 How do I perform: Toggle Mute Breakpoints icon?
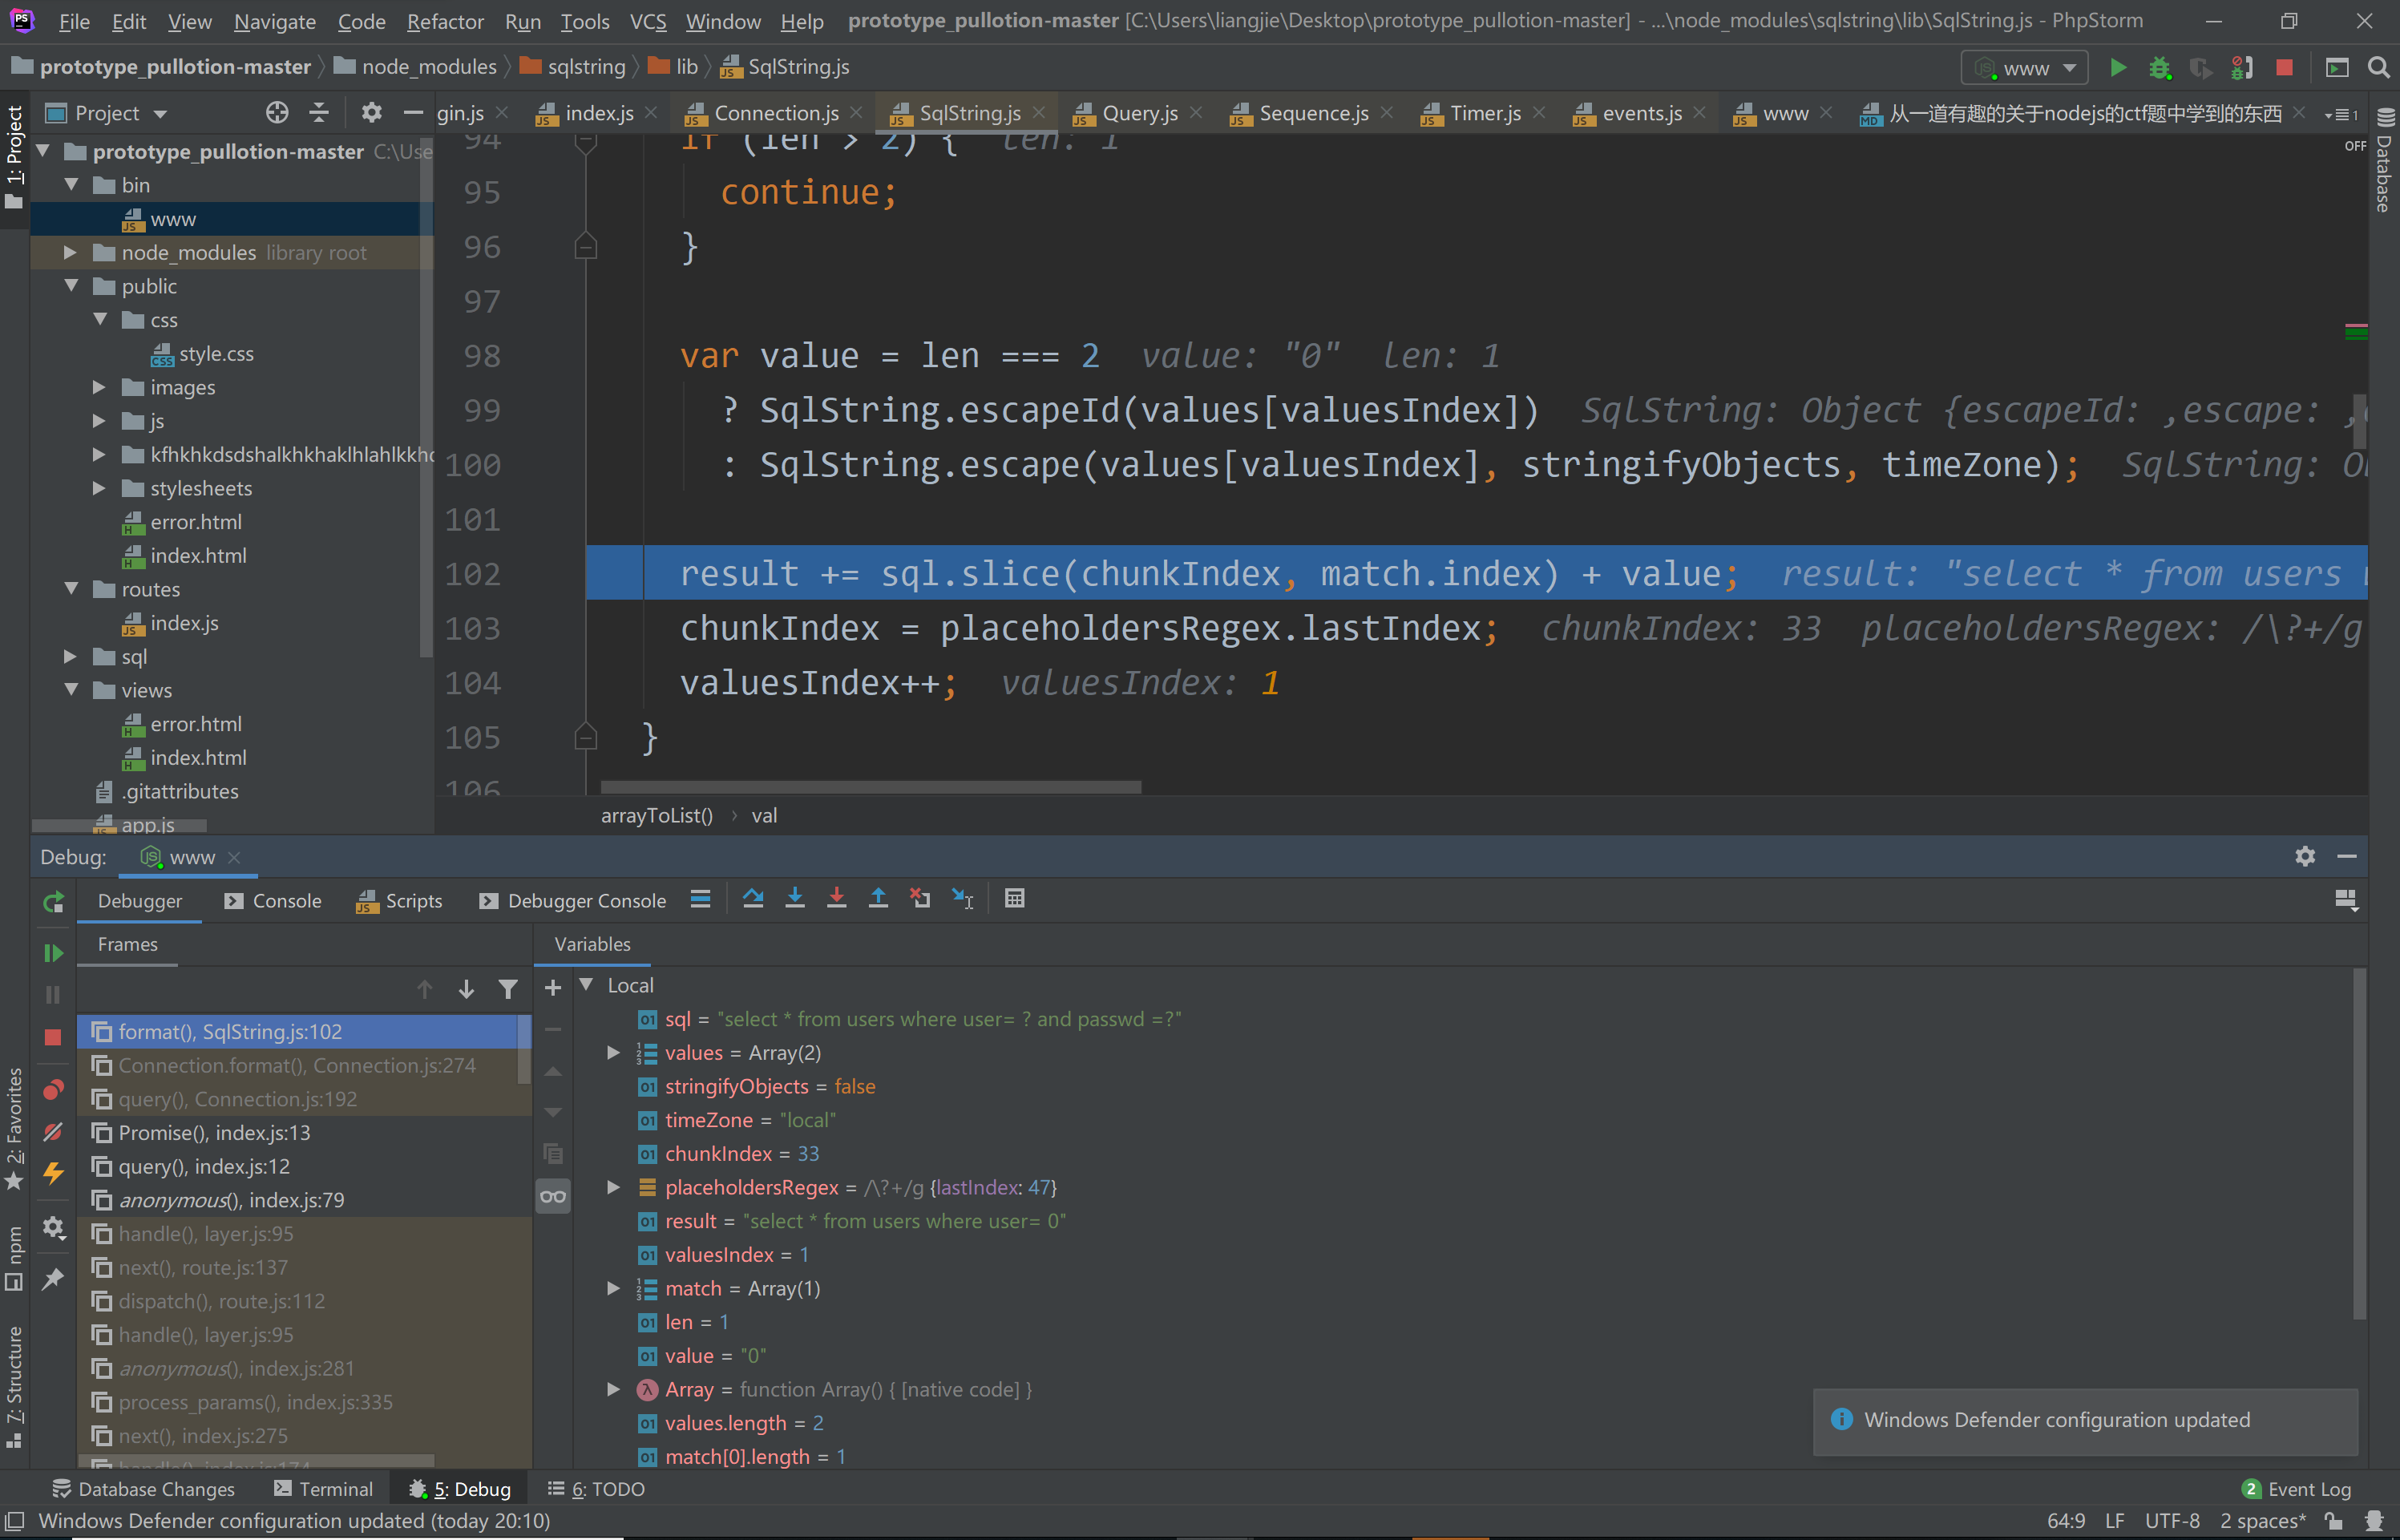pos(53,1131)
